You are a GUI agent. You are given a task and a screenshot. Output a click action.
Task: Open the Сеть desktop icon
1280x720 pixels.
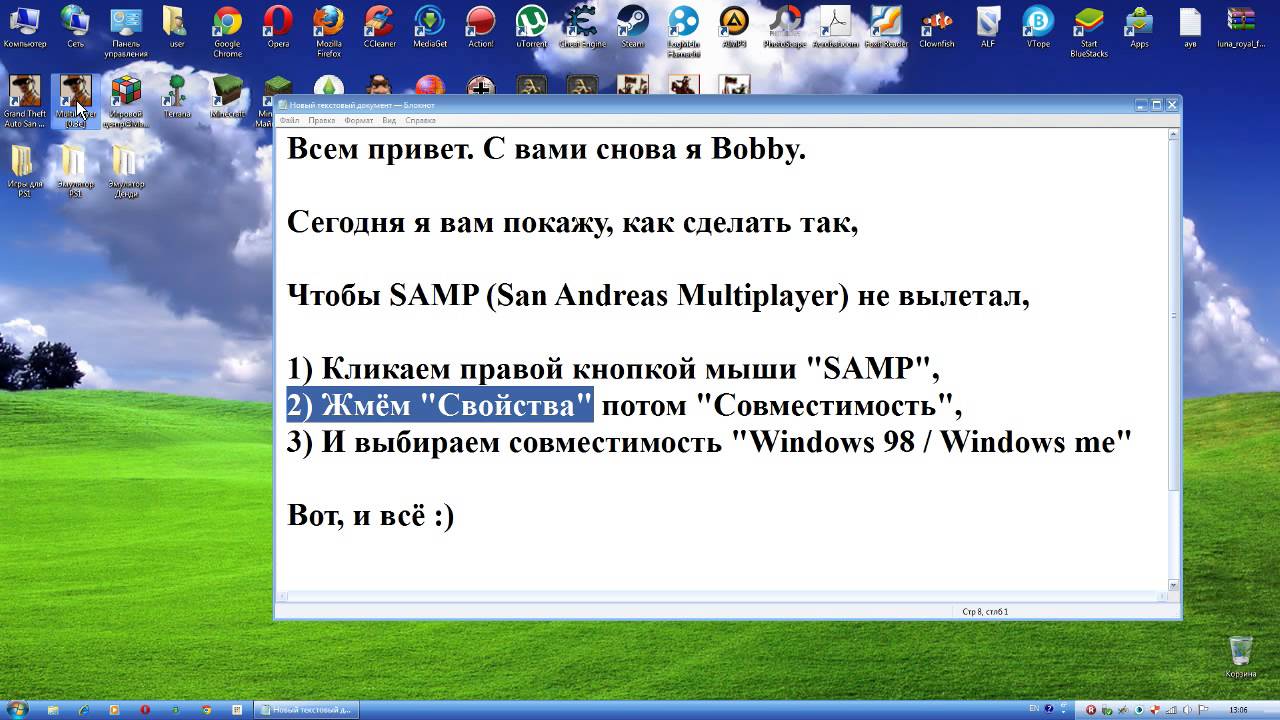[x=75, y=27]
